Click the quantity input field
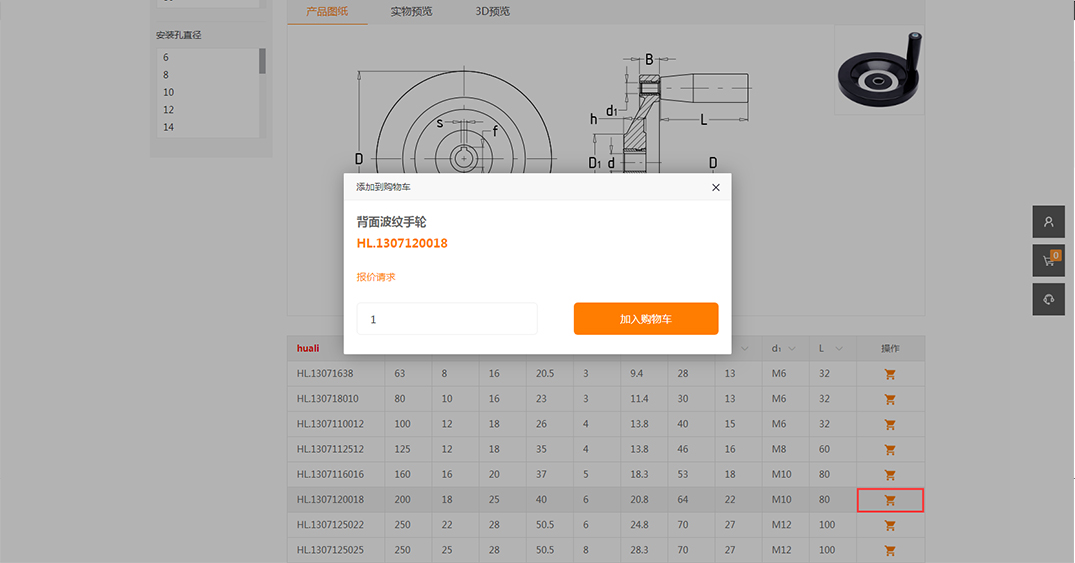The width and height of the screenshot is (1075, 563). [x=447, y=319]
